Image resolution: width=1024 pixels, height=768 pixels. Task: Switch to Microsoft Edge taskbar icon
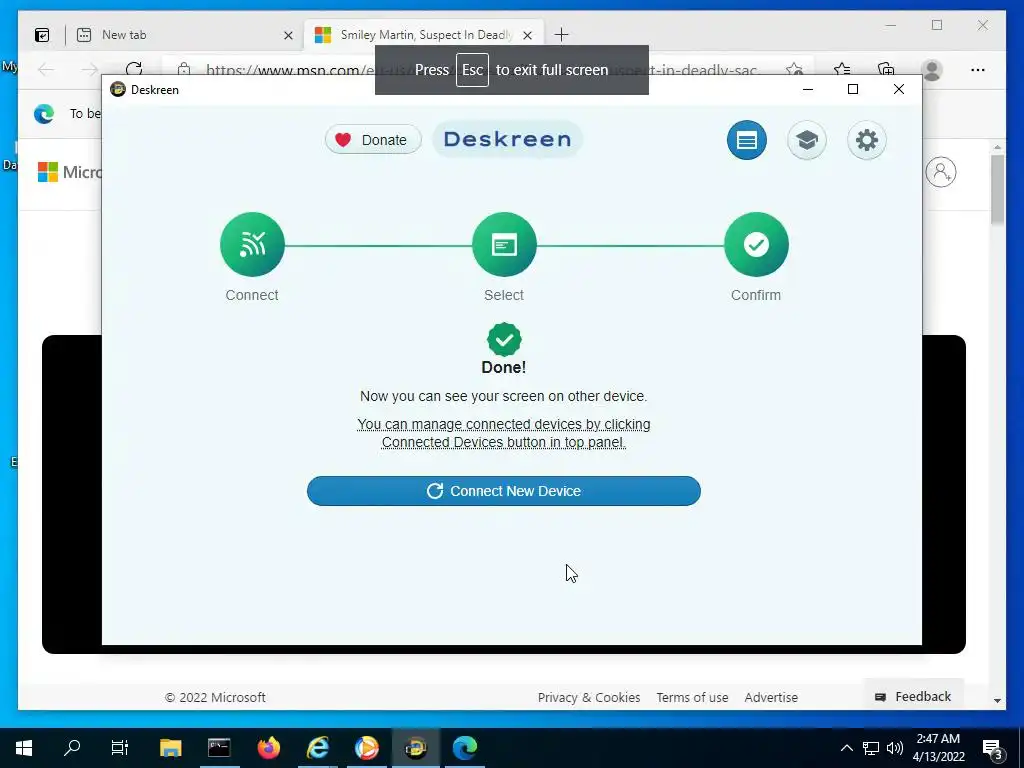[465, 747]
